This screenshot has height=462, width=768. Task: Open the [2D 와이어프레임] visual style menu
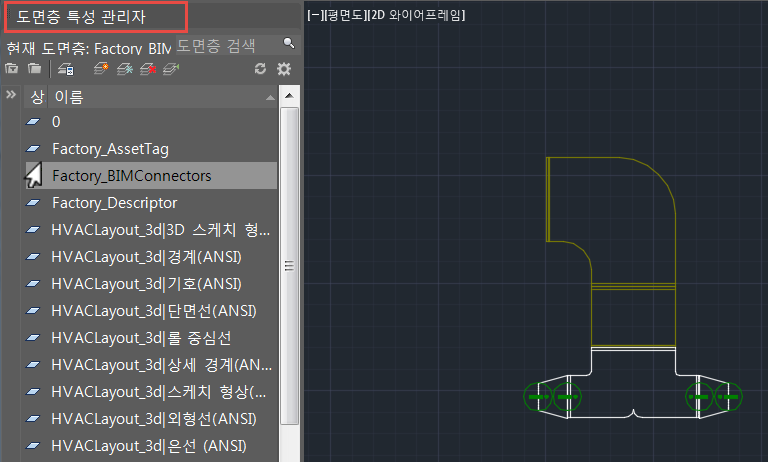tap(416, 15)
